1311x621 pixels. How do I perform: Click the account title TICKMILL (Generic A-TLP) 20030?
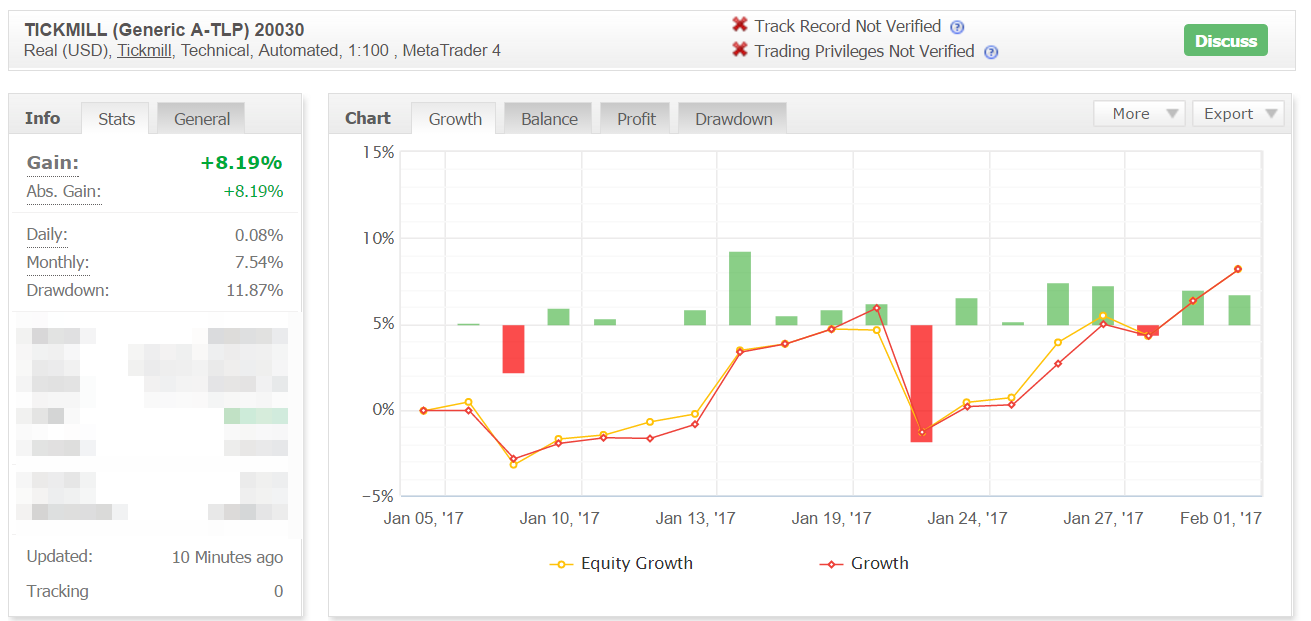(x=165, y=29)
